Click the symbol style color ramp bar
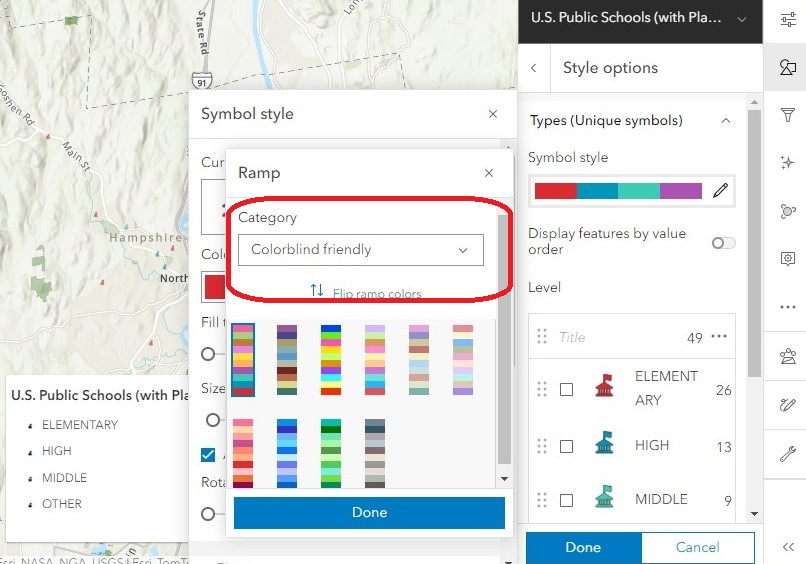The height and width of the screenshot is (564, 806). [x=618, y=191]
